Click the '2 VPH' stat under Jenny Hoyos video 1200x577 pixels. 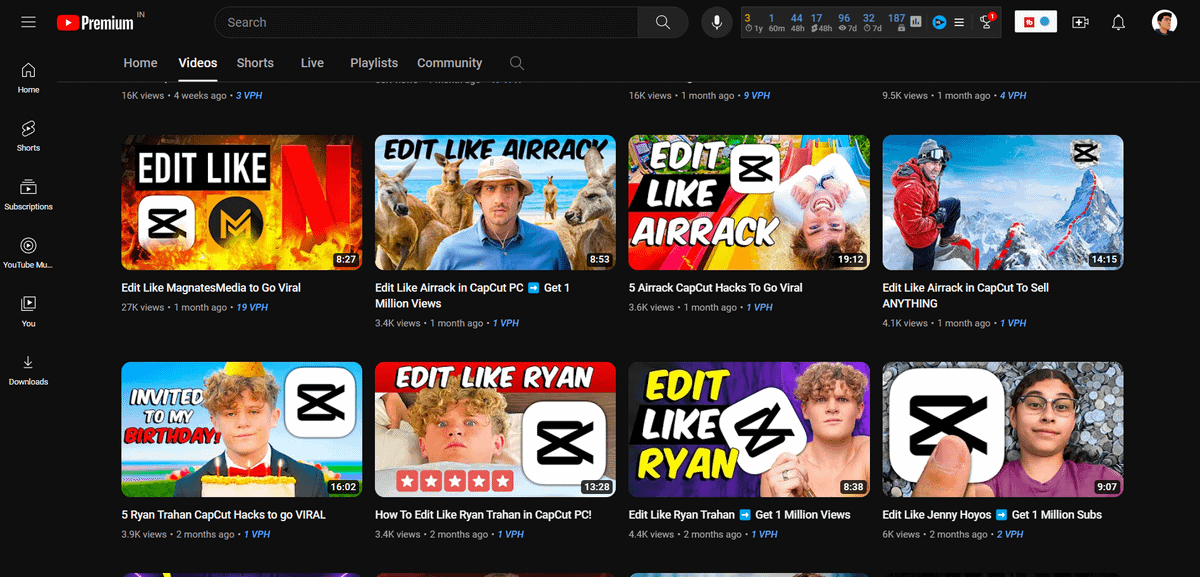coord(1009,535)
